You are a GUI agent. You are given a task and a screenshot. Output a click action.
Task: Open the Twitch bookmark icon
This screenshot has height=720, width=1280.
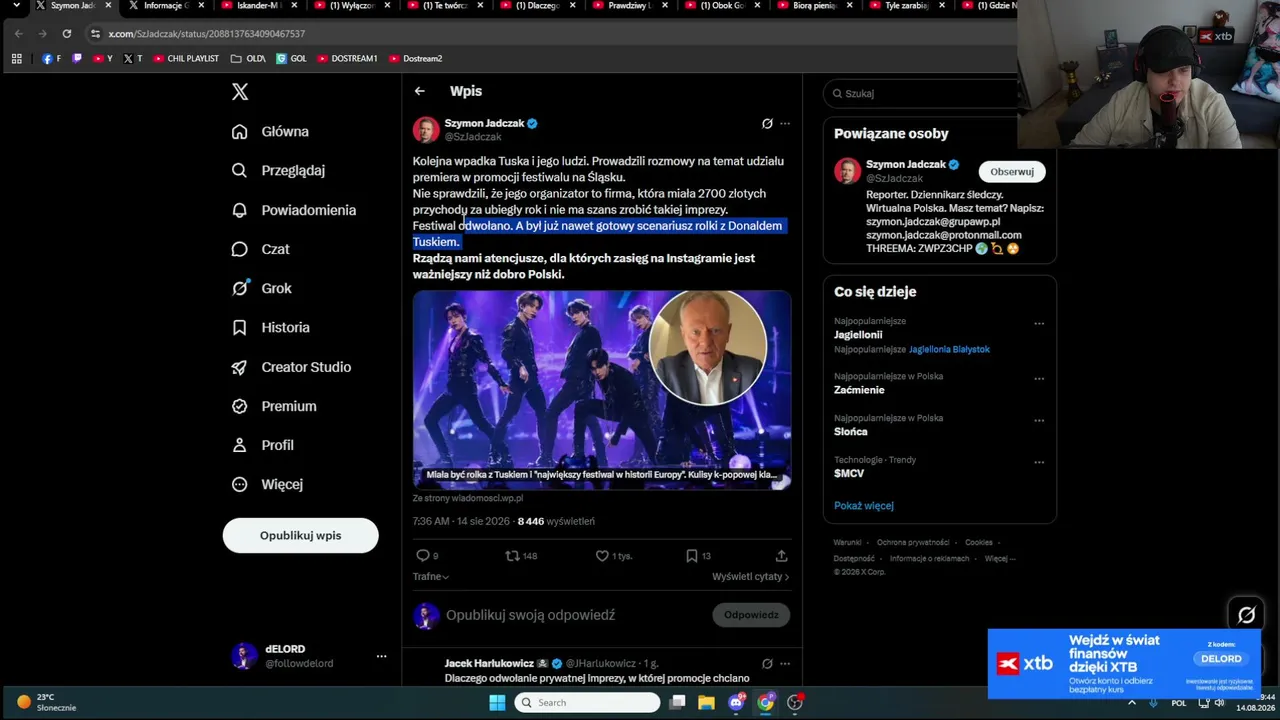tap(77, 59)
